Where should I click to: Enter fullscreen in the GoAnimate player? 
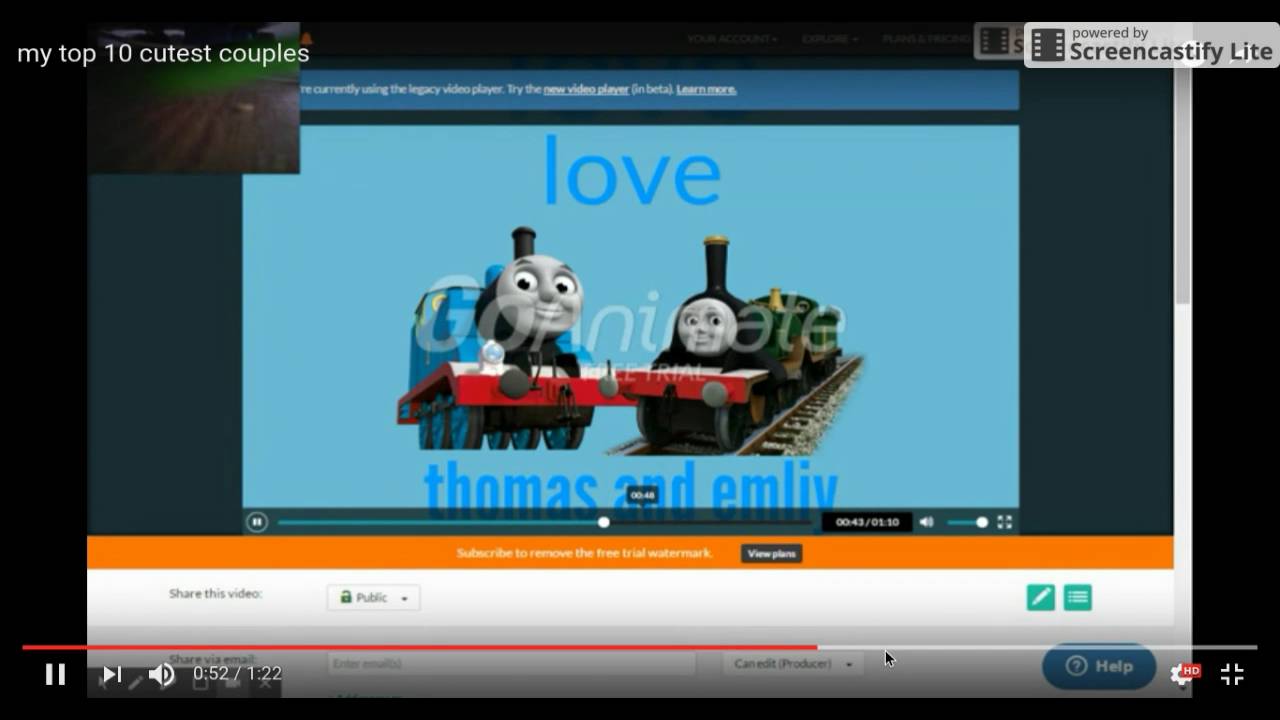[x=1005, y=522]
